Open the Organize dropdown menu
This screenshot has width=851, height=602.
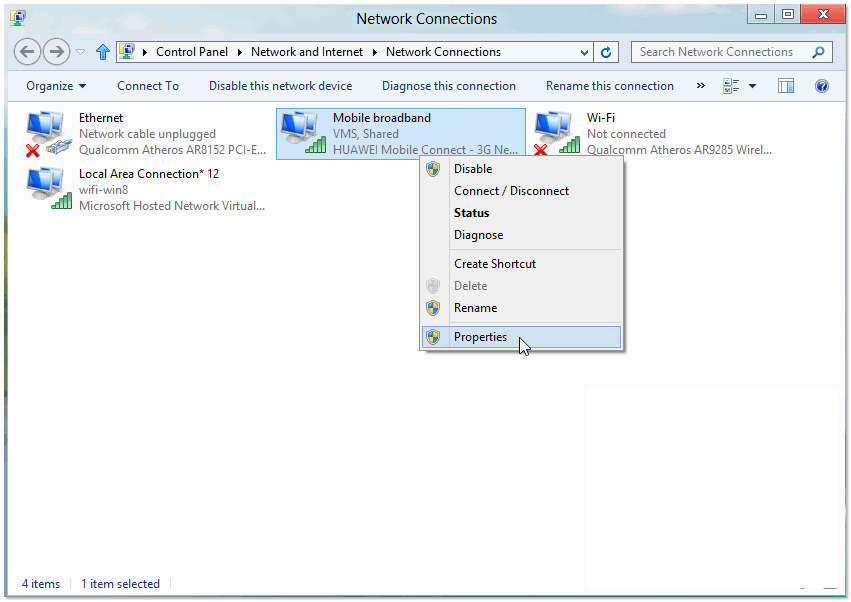[56, 86]
